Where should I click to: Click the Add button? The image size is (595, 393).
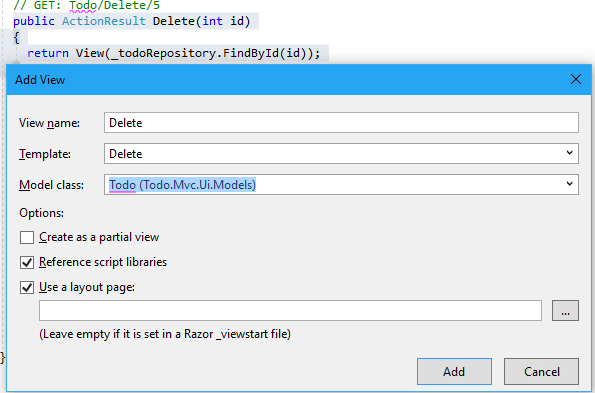(454, 371)
